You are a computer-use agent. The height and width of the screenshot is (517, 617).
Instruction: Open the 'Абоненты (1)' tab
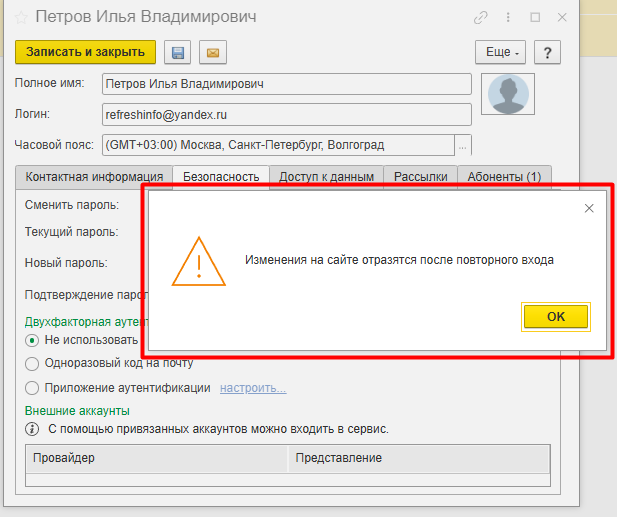coord(504,177)
